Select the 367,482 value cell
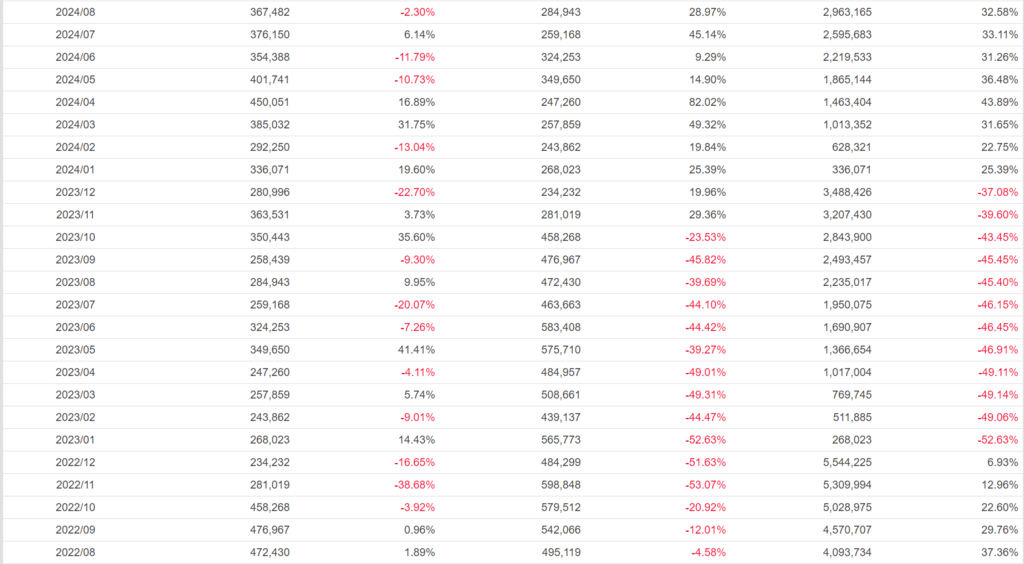The height and width of the screenshot is (564, 1024). pyautogui.click(x=269, y=12)
